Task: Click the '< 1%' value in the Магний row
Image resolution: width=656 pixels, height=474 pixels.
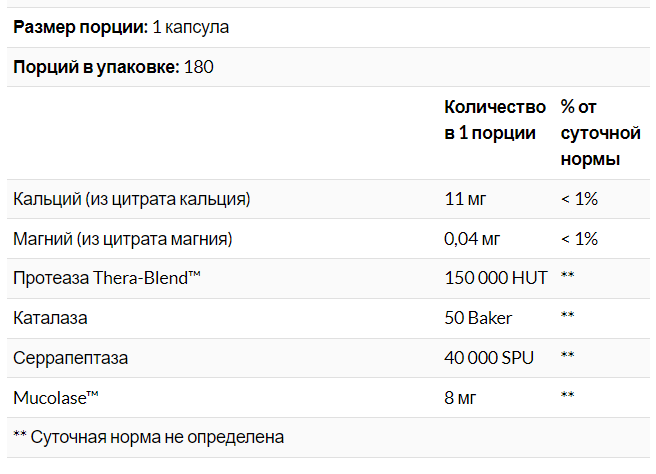Action: 579,239
